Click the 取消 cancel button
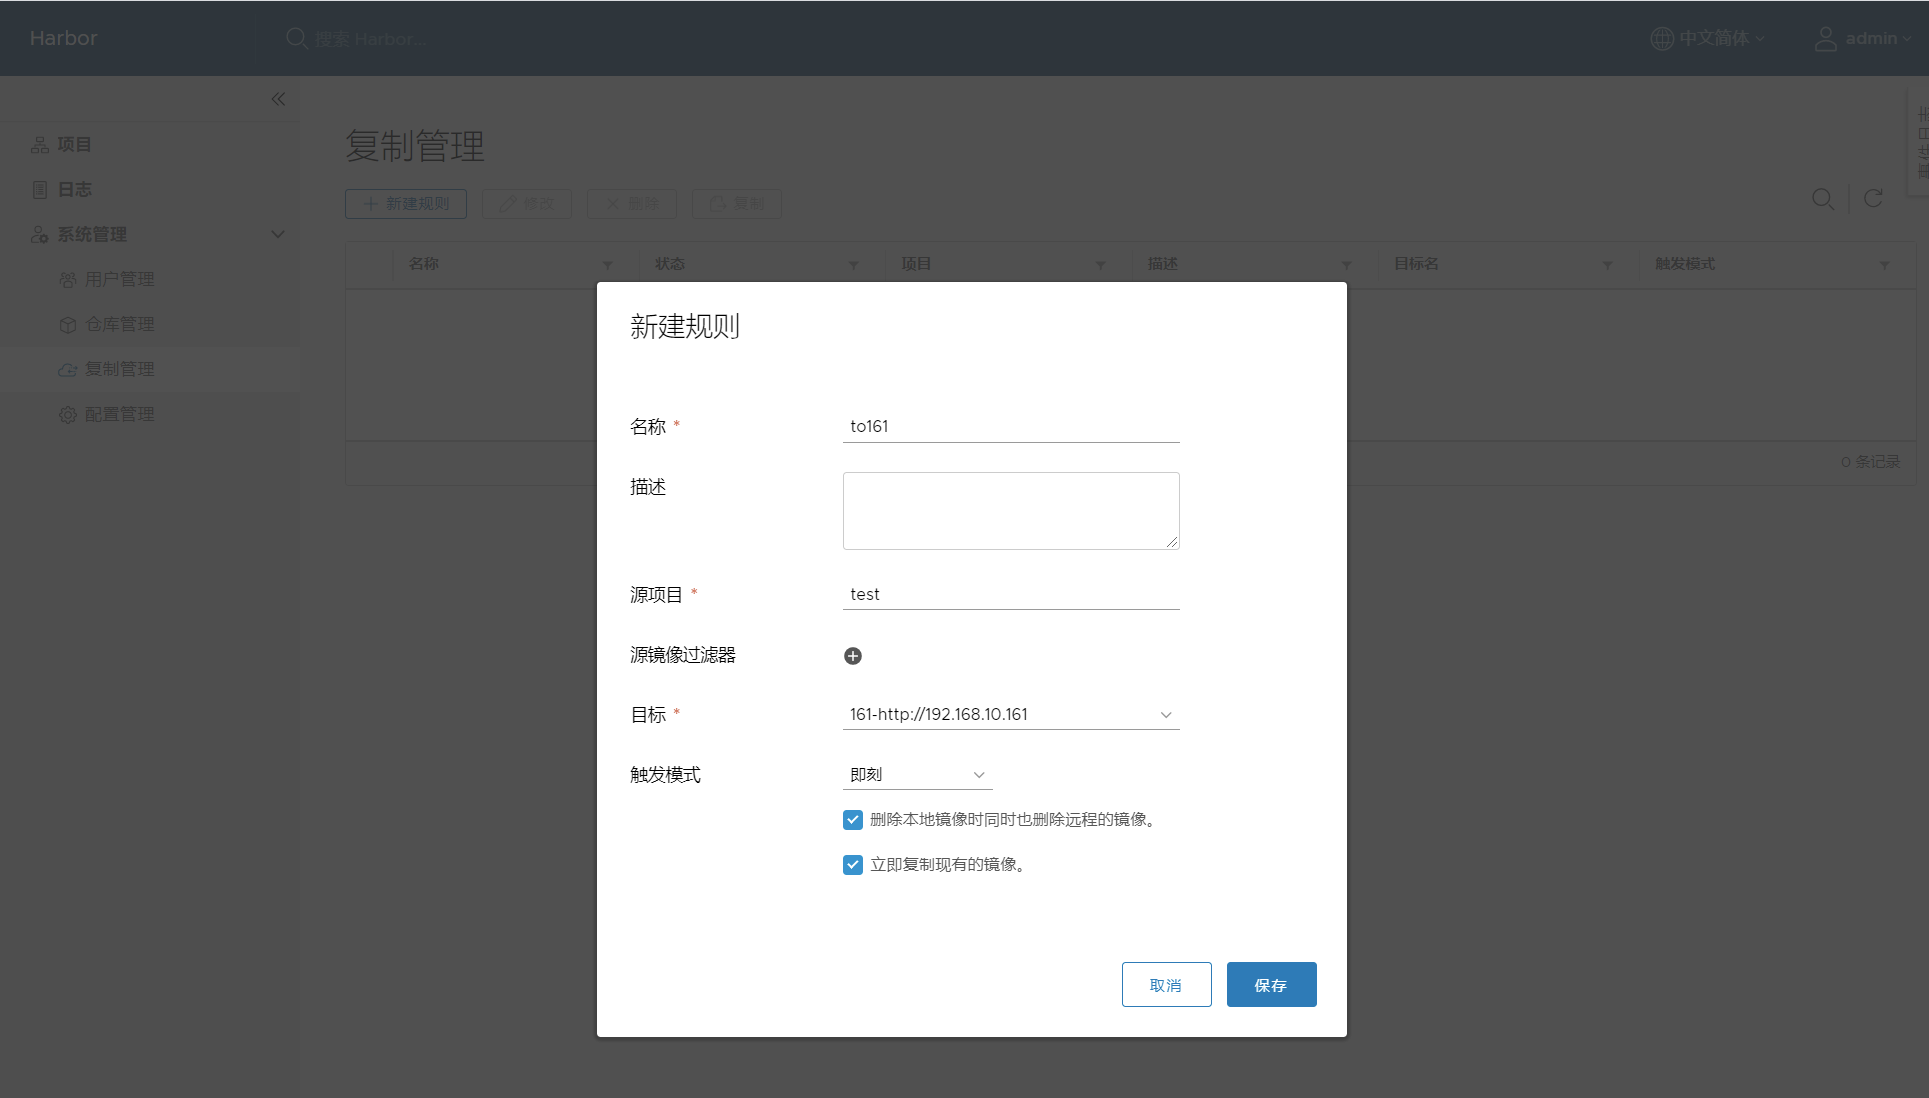The height and width of the screenshot is (1098, 1929). [1166, 985]
